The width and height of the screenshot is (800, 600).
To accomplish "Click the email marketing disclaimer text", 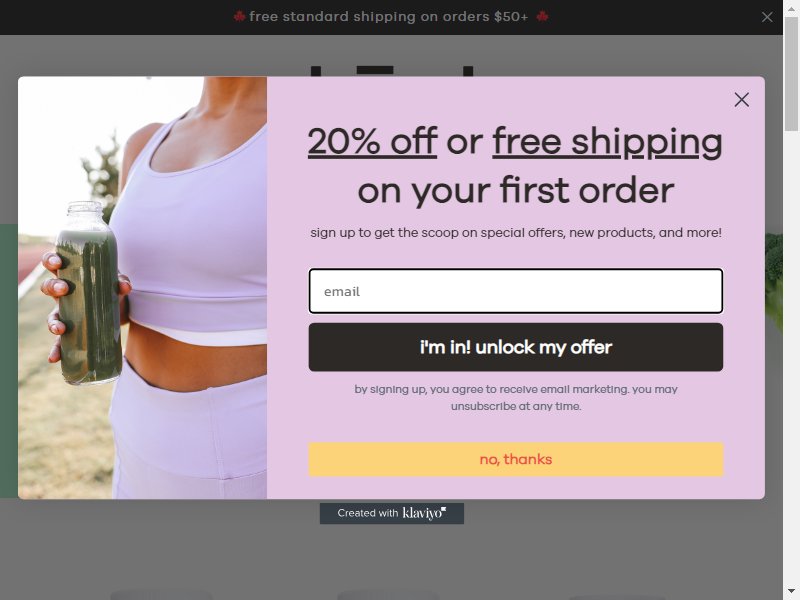I will click(x=516, y=398).
